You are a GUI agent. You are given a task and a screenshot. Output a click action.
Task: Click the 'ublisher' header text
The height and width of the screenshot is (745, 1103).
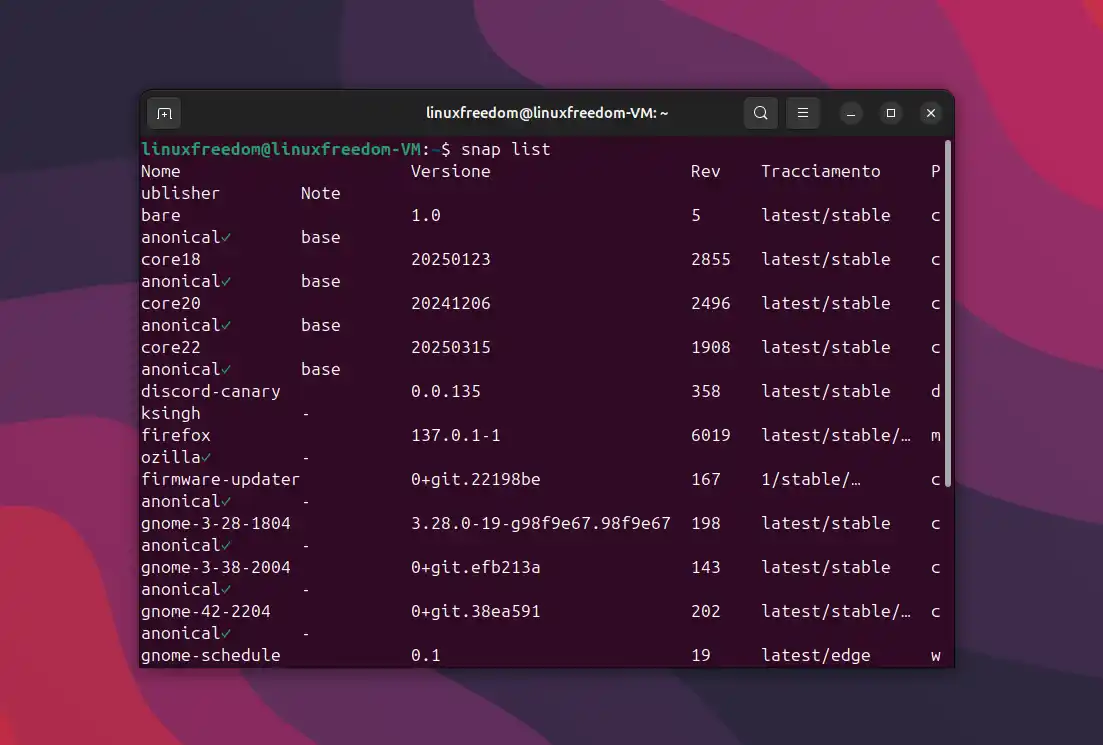pos(180,193)
